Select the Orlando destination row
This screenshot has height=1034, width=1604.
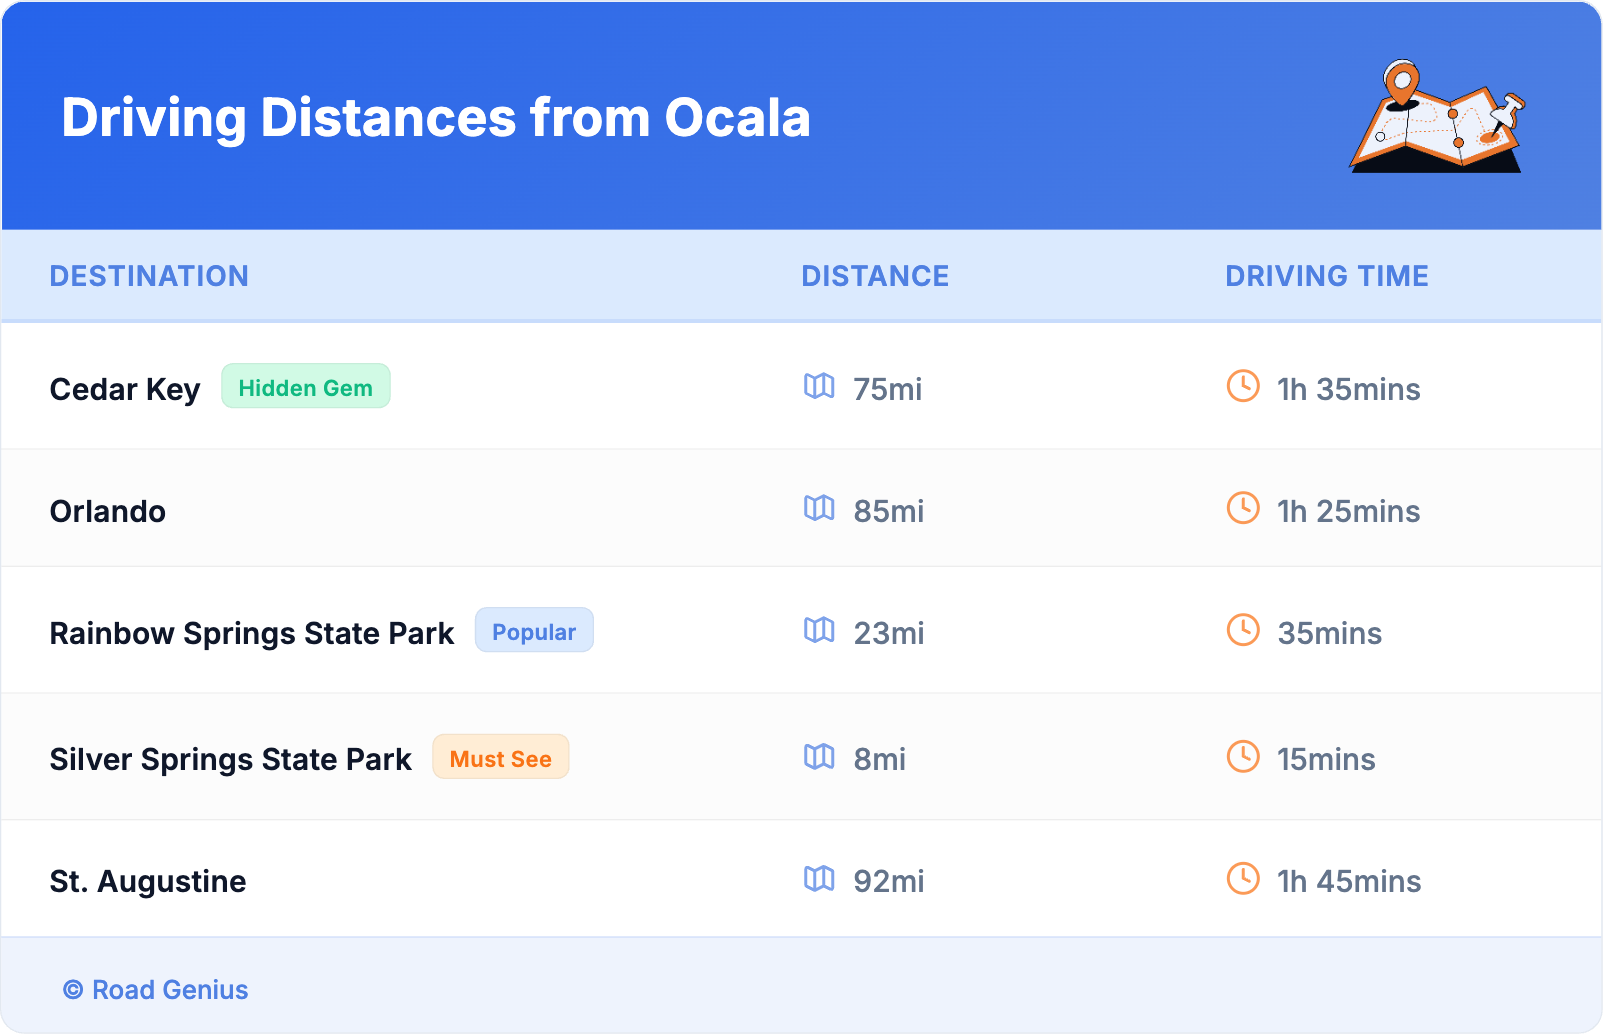pyautogui.click(x=108, y=511)
